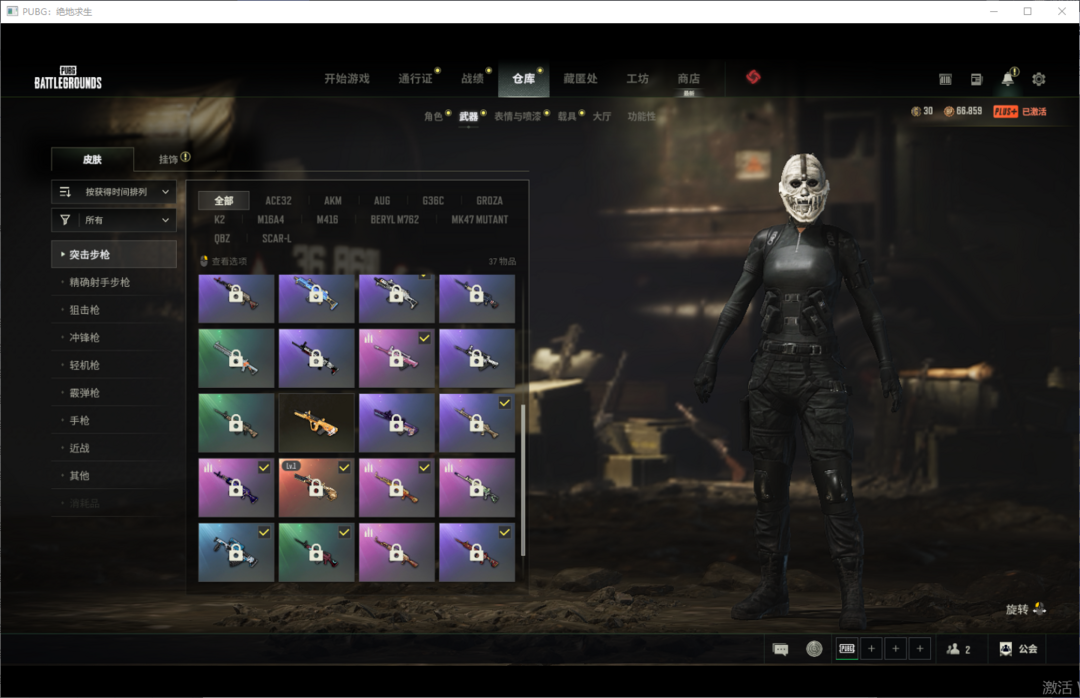Expand the 狙击枪 category
This screenshot has height=698, width=1080.
pyautogui.click(x=114, y=309)
